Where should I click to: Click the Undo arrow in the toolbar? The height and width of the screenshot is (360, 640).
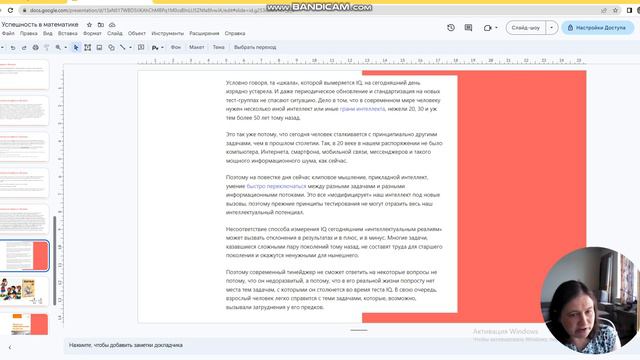click(13, 48)
